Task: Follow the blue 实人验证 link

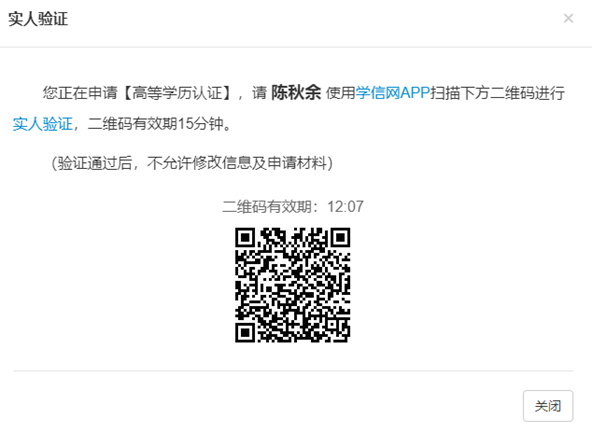Action: point(42,124)
